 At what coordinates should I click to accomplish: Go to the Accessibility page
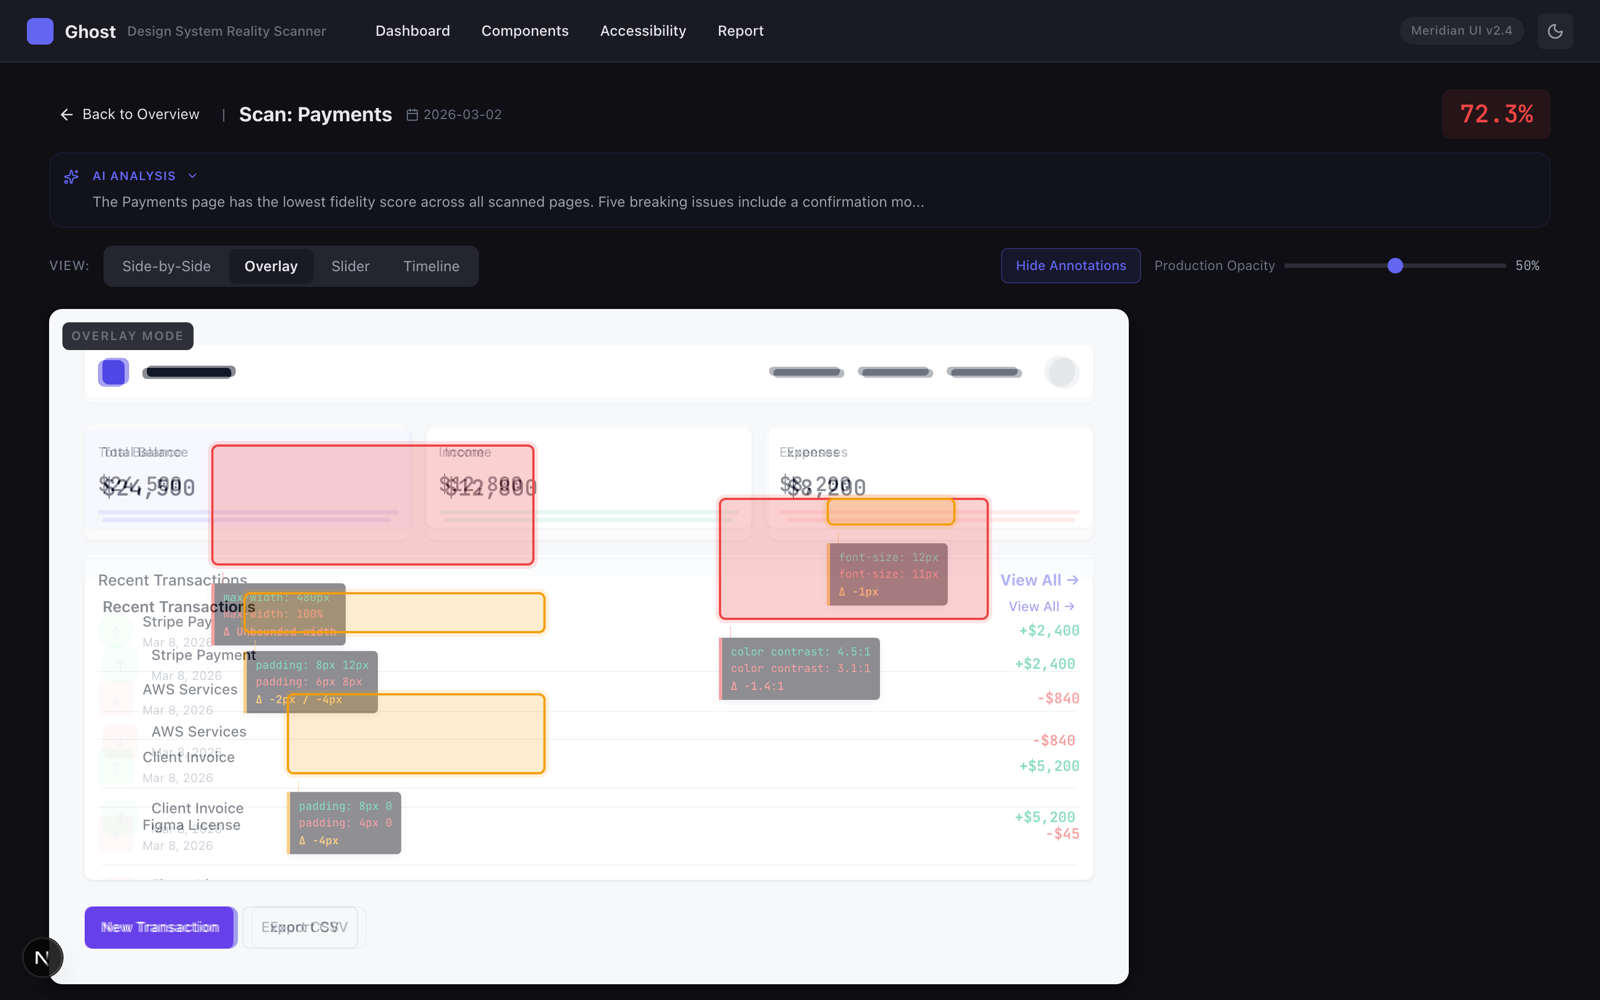(x=642, y=31)
